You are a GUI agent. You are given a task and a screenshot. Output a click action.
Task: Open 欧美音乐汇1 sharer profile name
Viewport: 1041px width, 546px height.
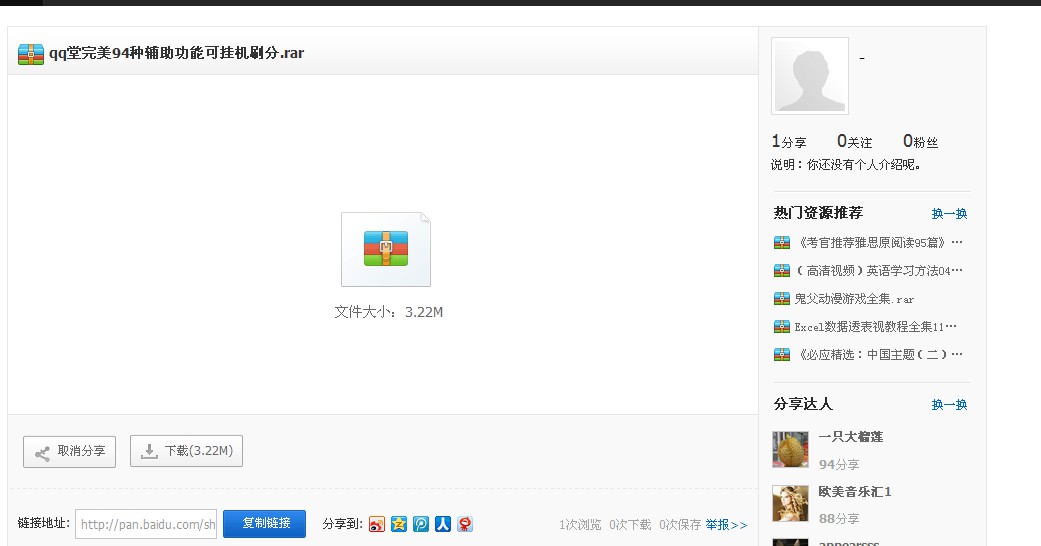point(855,492)
